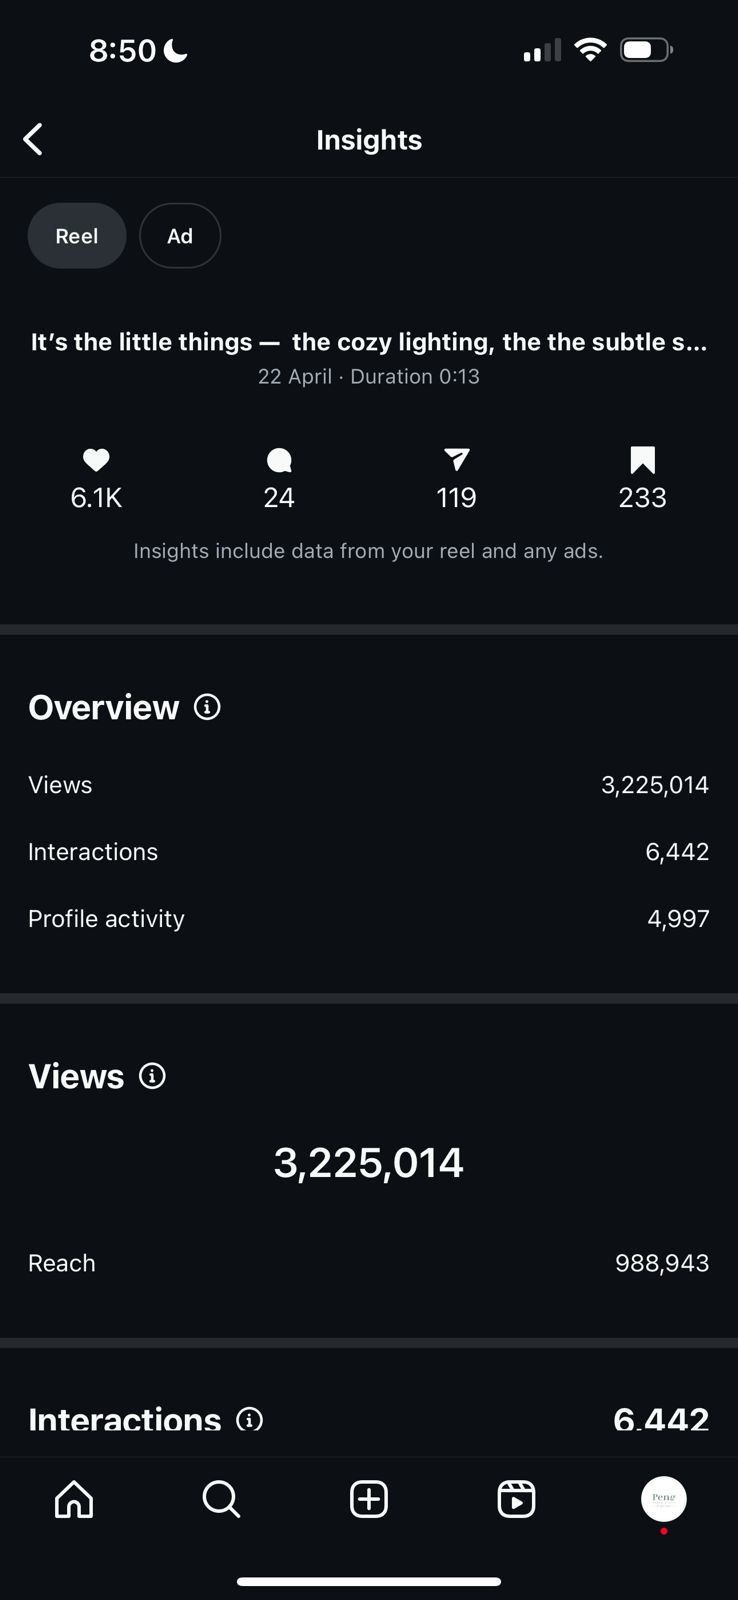Tap the shares paper plane icon
Screen dimensions: 738x1600
[x=456, y=460]
